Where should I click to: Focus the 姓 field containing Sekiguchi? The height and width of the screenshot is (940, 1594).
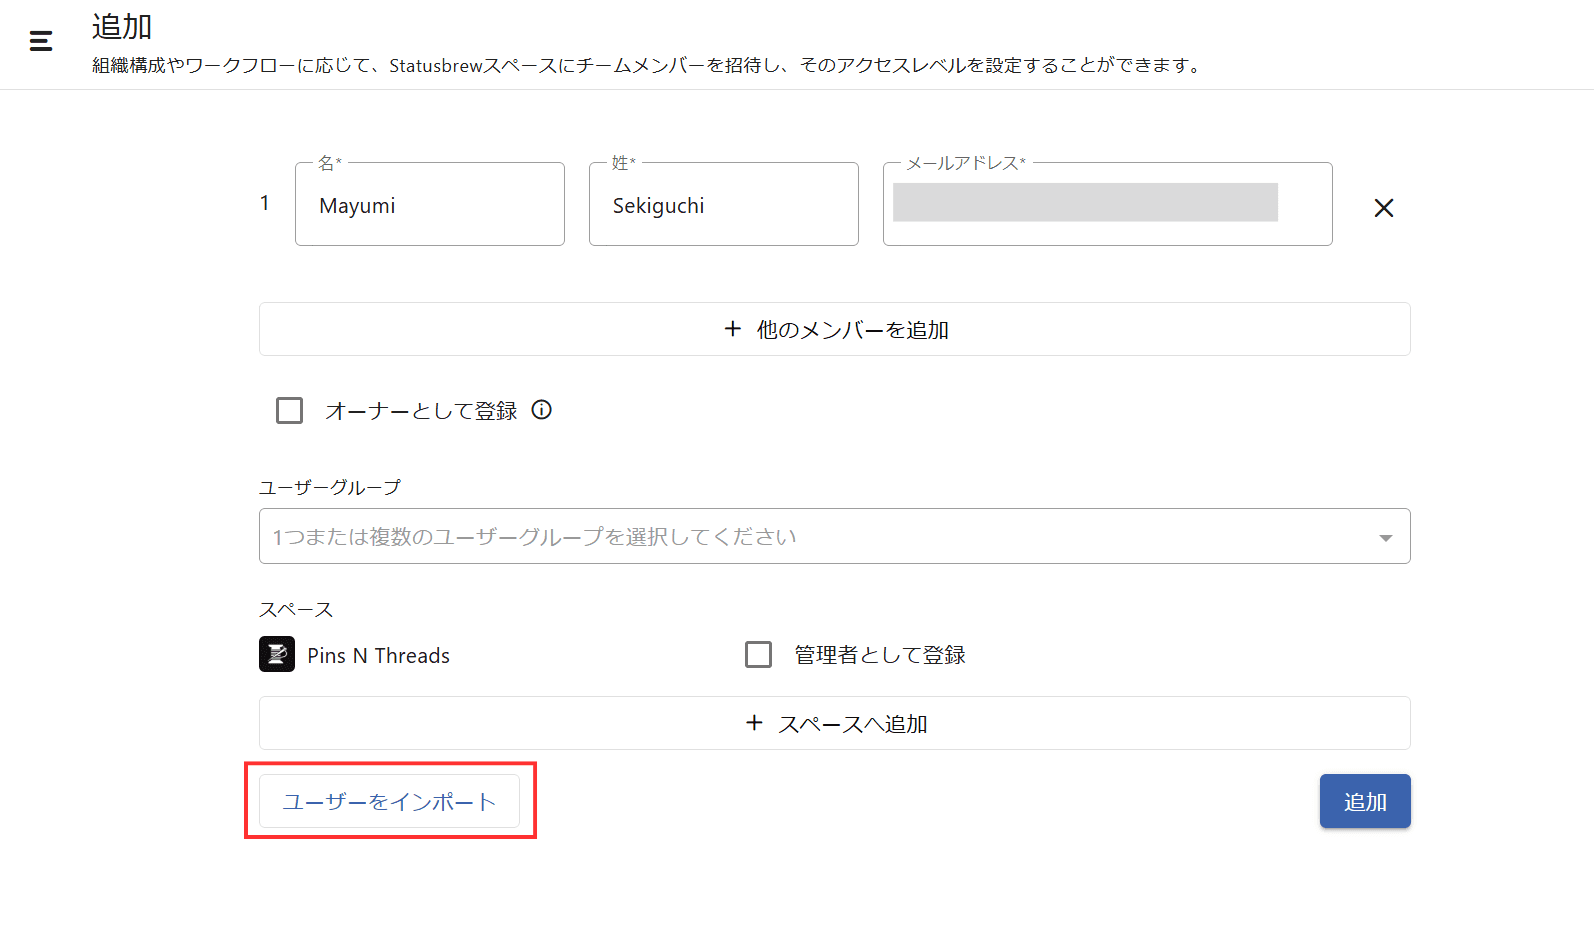tap(723, 206)
